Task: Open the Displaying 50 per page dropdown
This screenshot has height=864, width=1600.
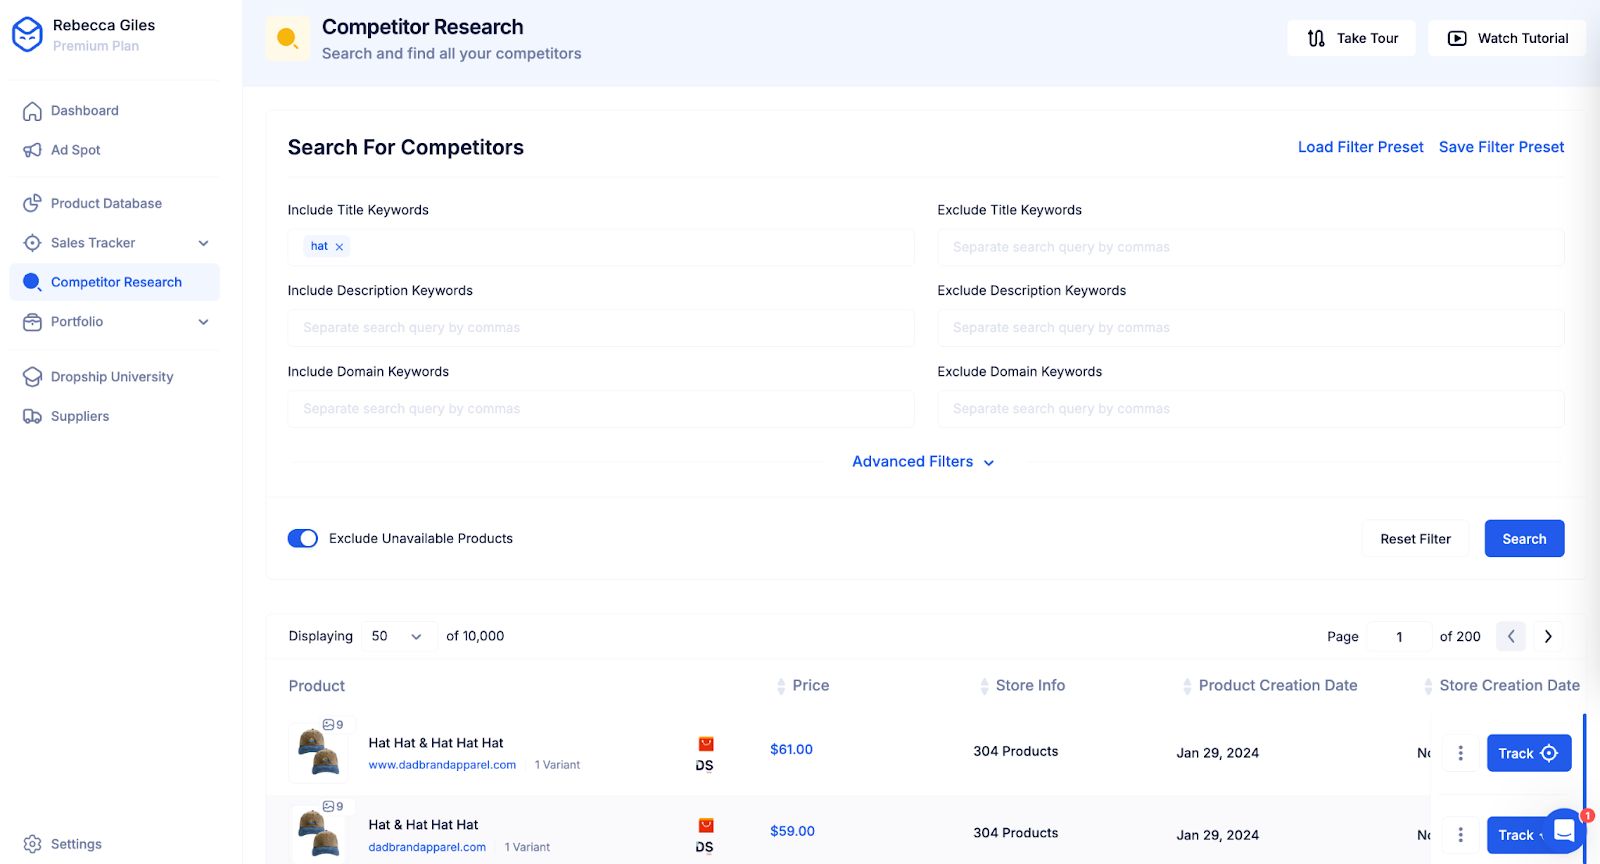Action: (x=397, y=636)
